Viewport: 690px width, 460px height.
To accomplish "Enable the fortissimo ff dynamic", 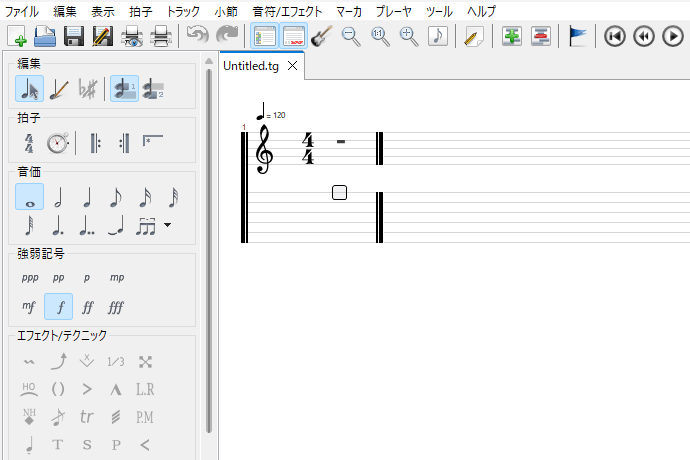I will pos(87,306).
